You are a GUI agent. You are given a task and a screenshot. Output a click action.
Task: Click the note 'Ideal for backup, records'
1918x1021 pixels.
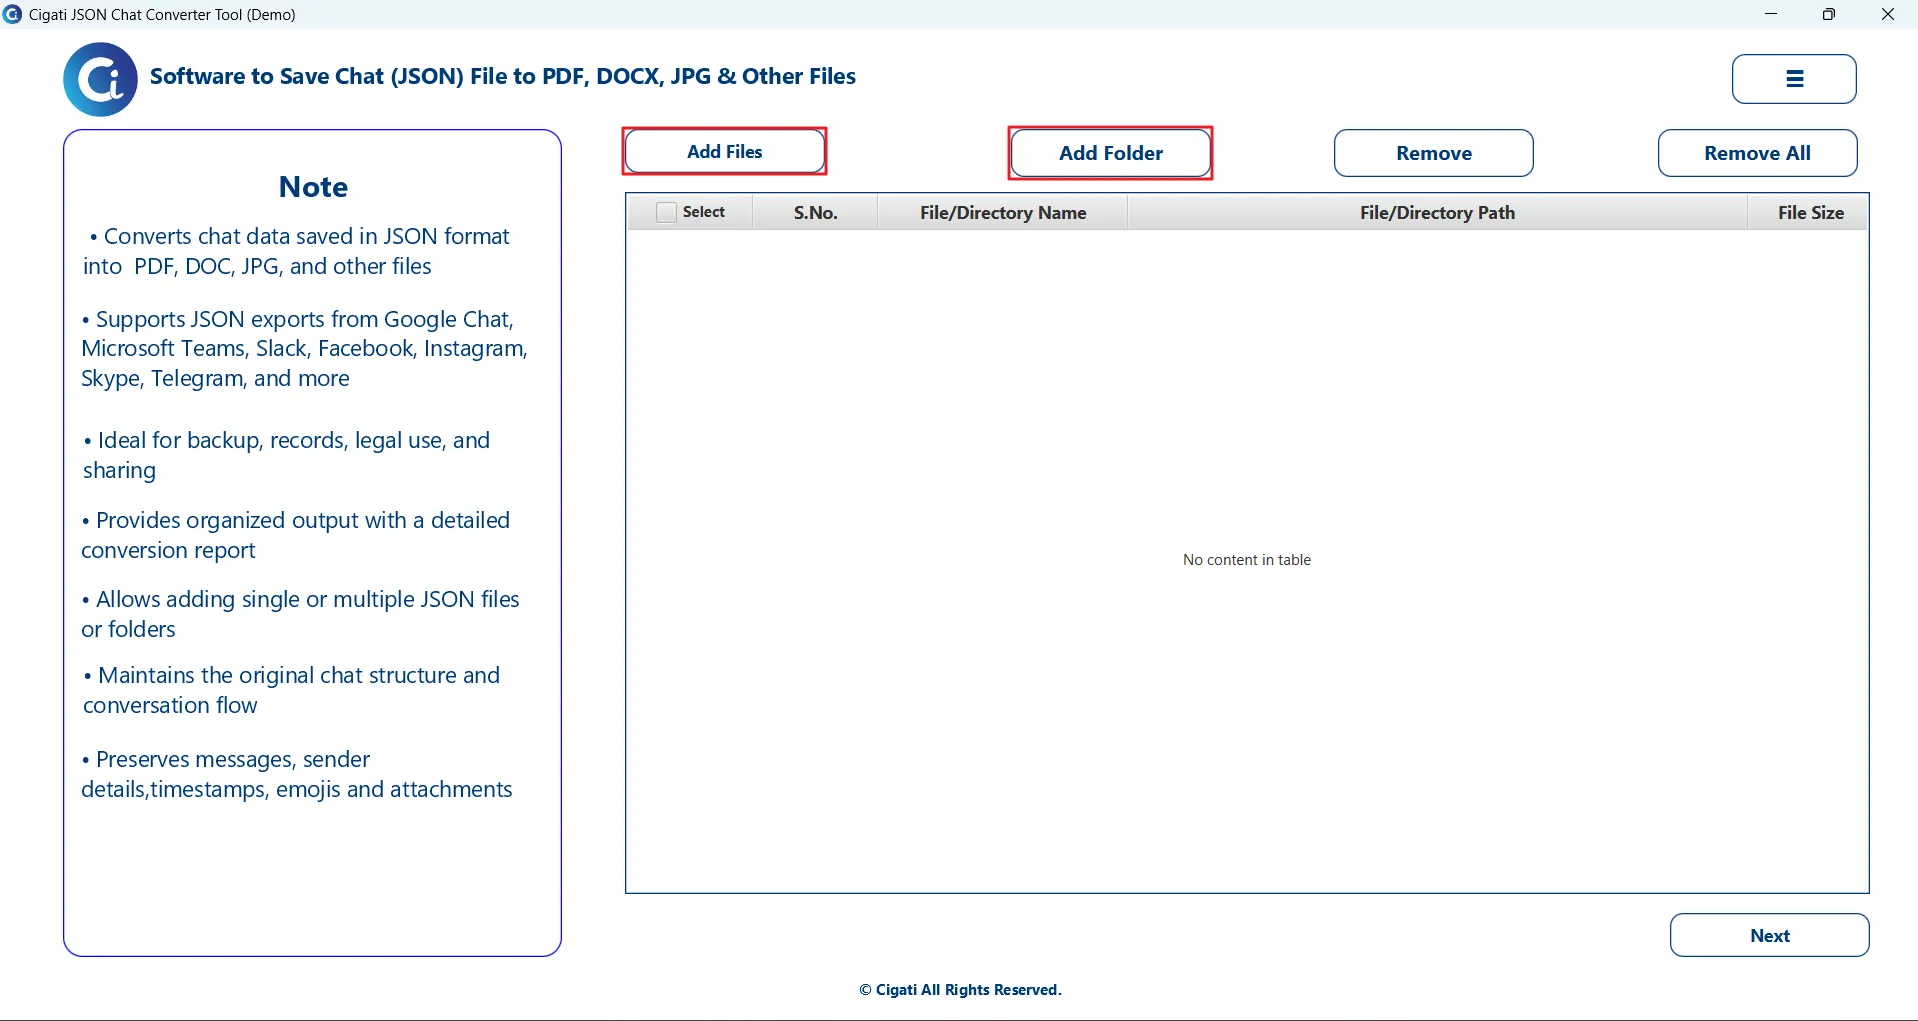tap(287, 455)
